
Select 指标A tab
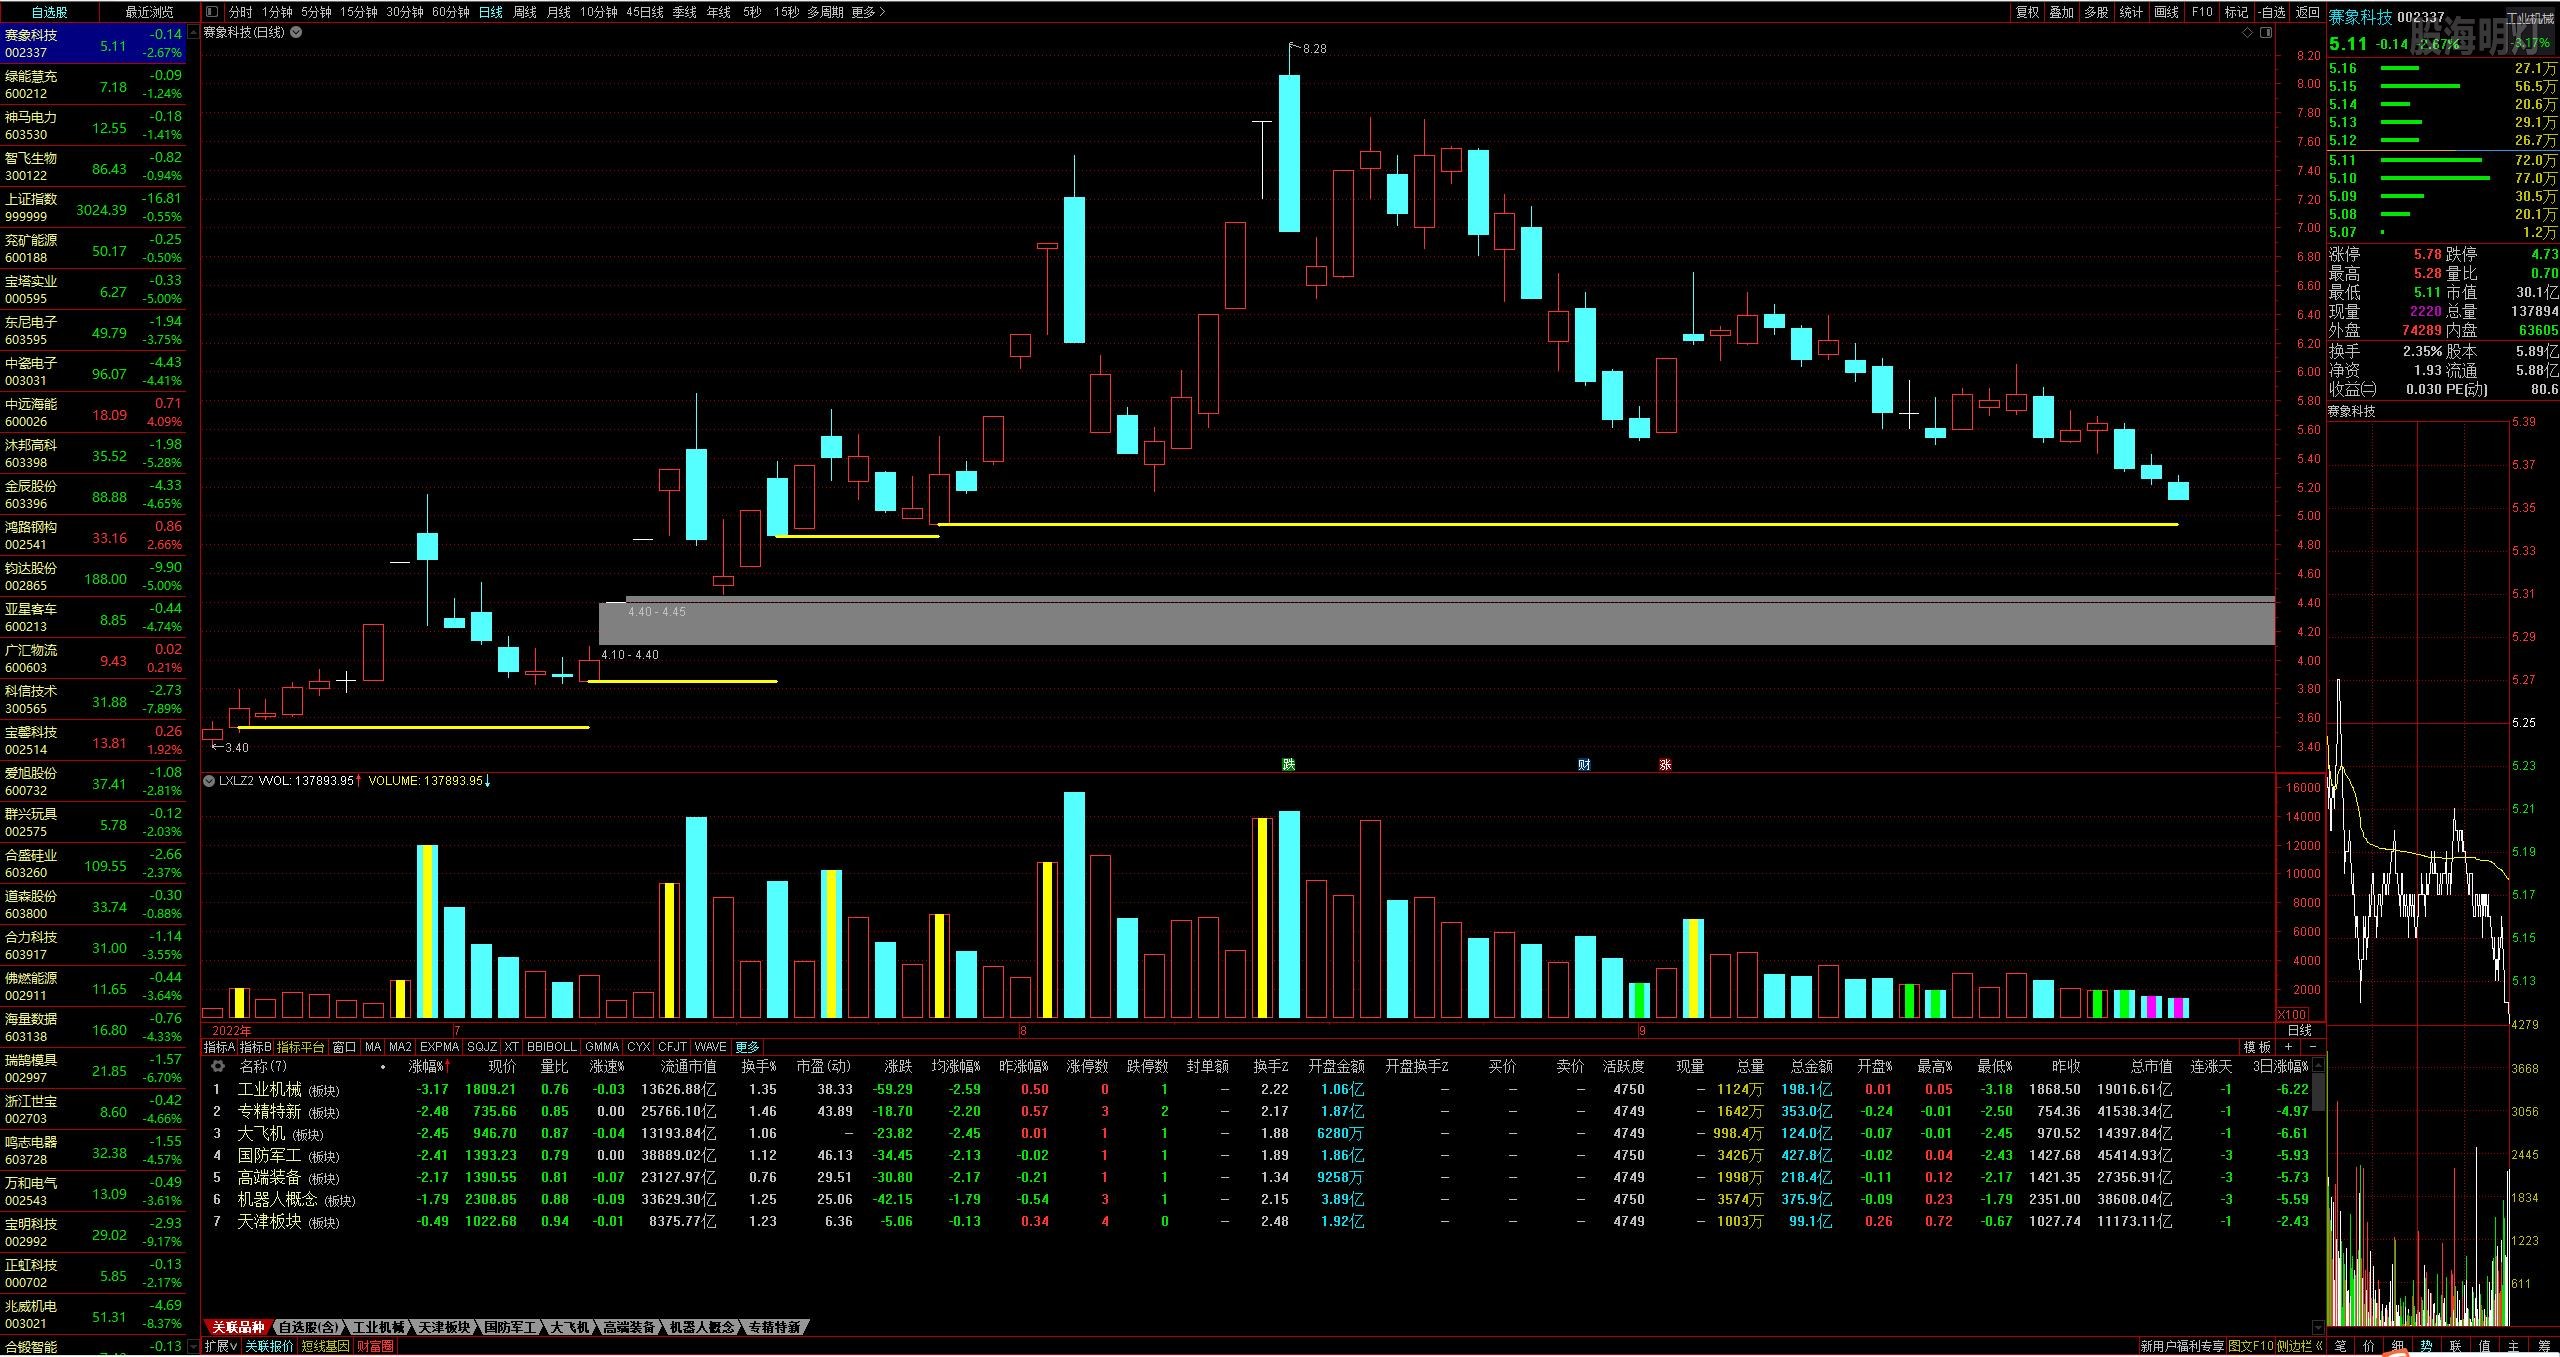219,1047
